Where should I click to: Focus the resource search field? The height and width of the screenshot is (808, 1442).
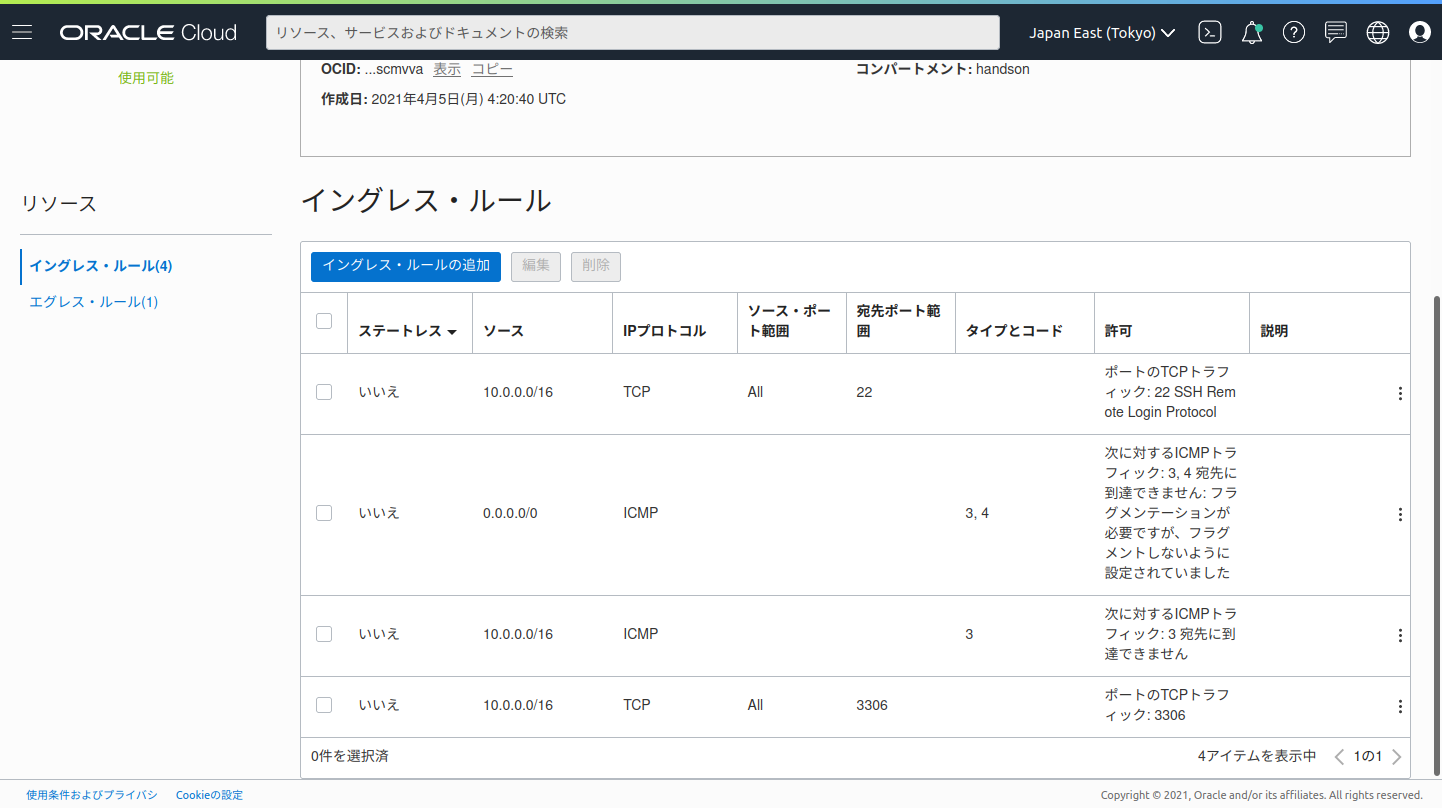point(633,33)
